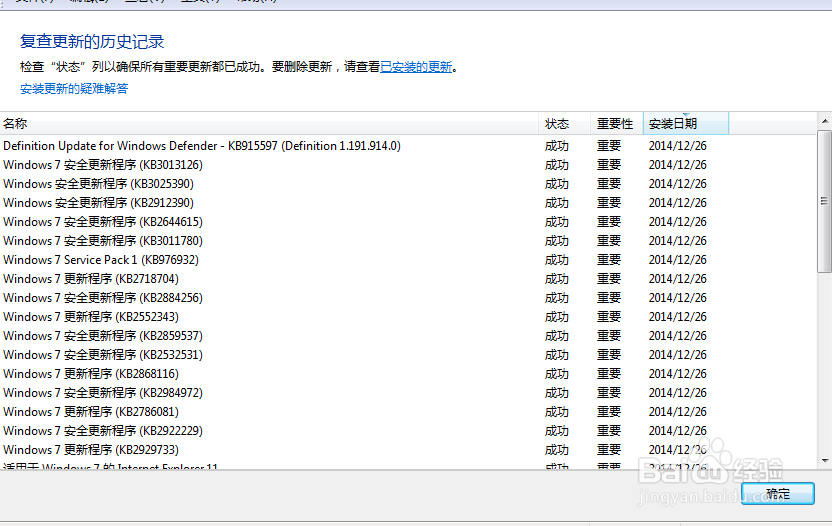Click 成功 status in the KB2718704 row
This screenshot has height=526, width=832.
(x=557, y=279)
